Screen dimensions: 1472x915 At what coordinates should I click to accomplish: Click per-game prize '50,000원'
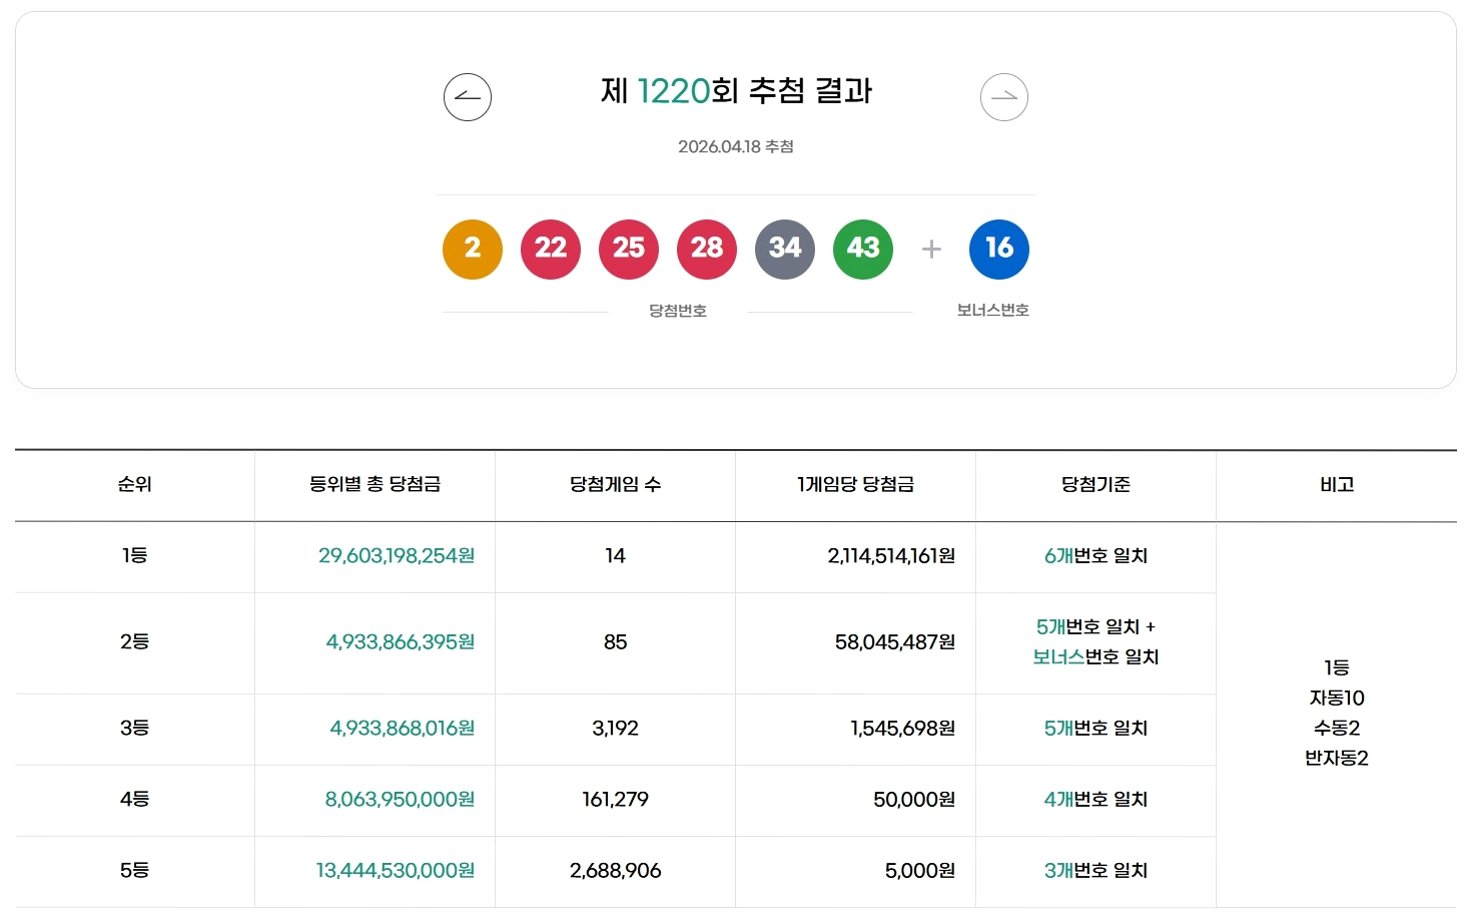pos(914,799)
